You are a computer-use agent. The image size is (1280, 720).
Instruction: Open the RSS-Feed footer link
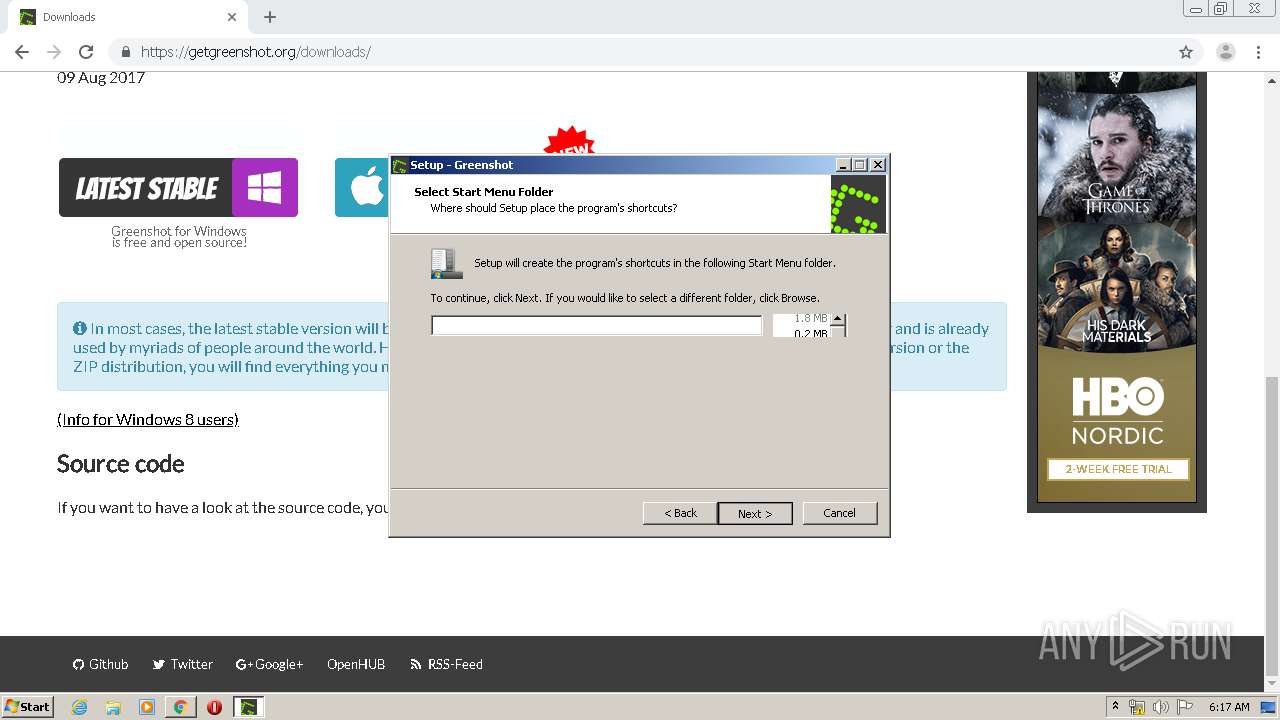pos(446,664)
